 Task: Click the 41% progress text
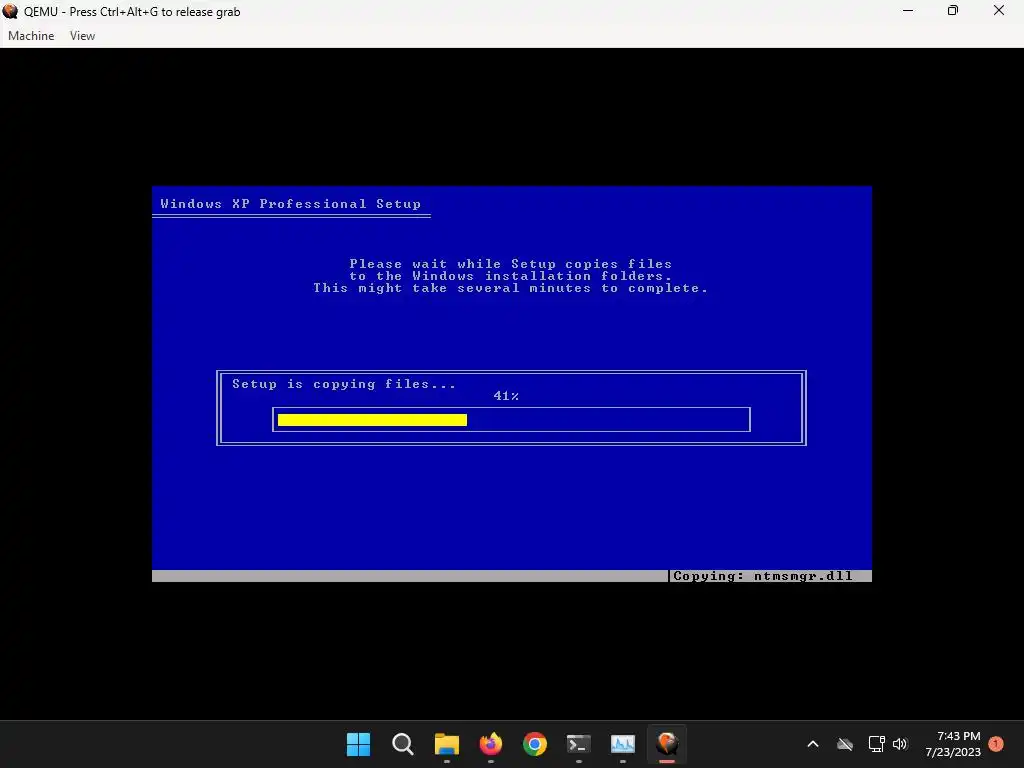[x=506, y=396]
